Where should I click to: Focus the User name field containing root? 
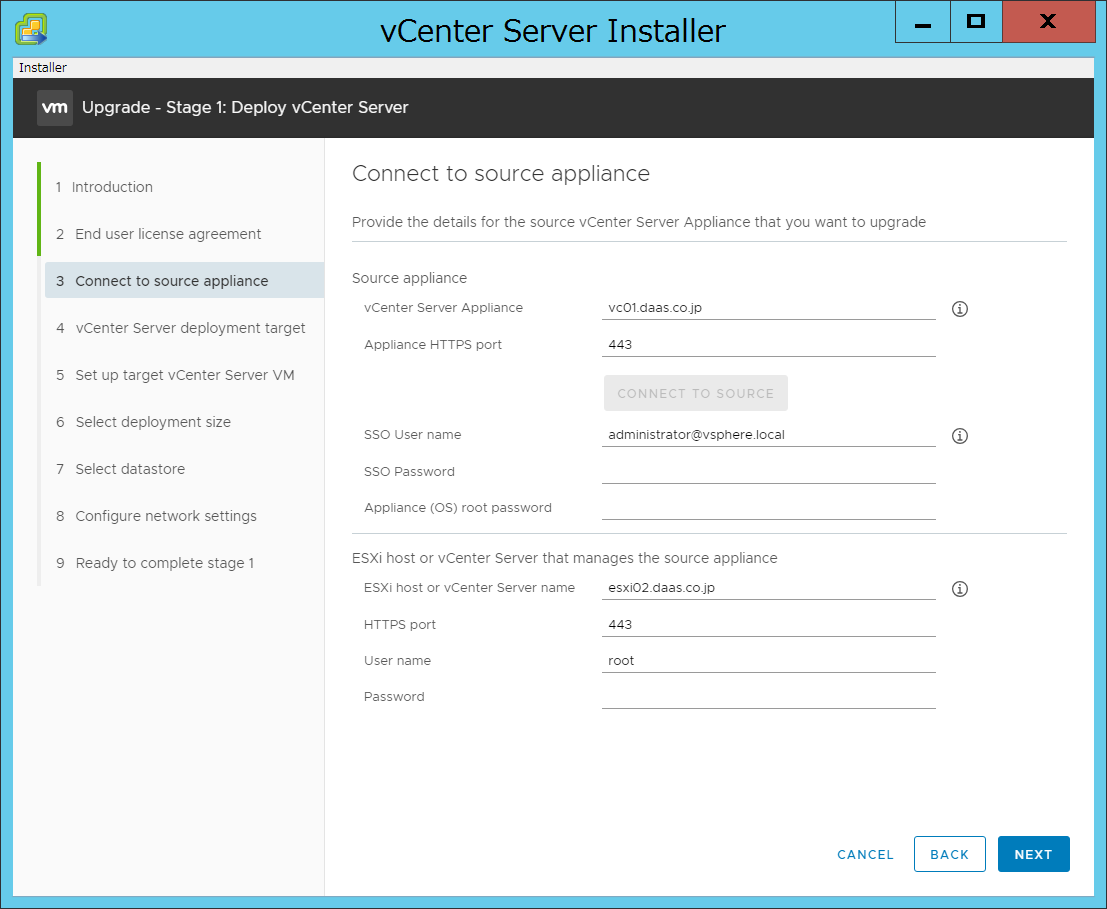click(769, 661)
